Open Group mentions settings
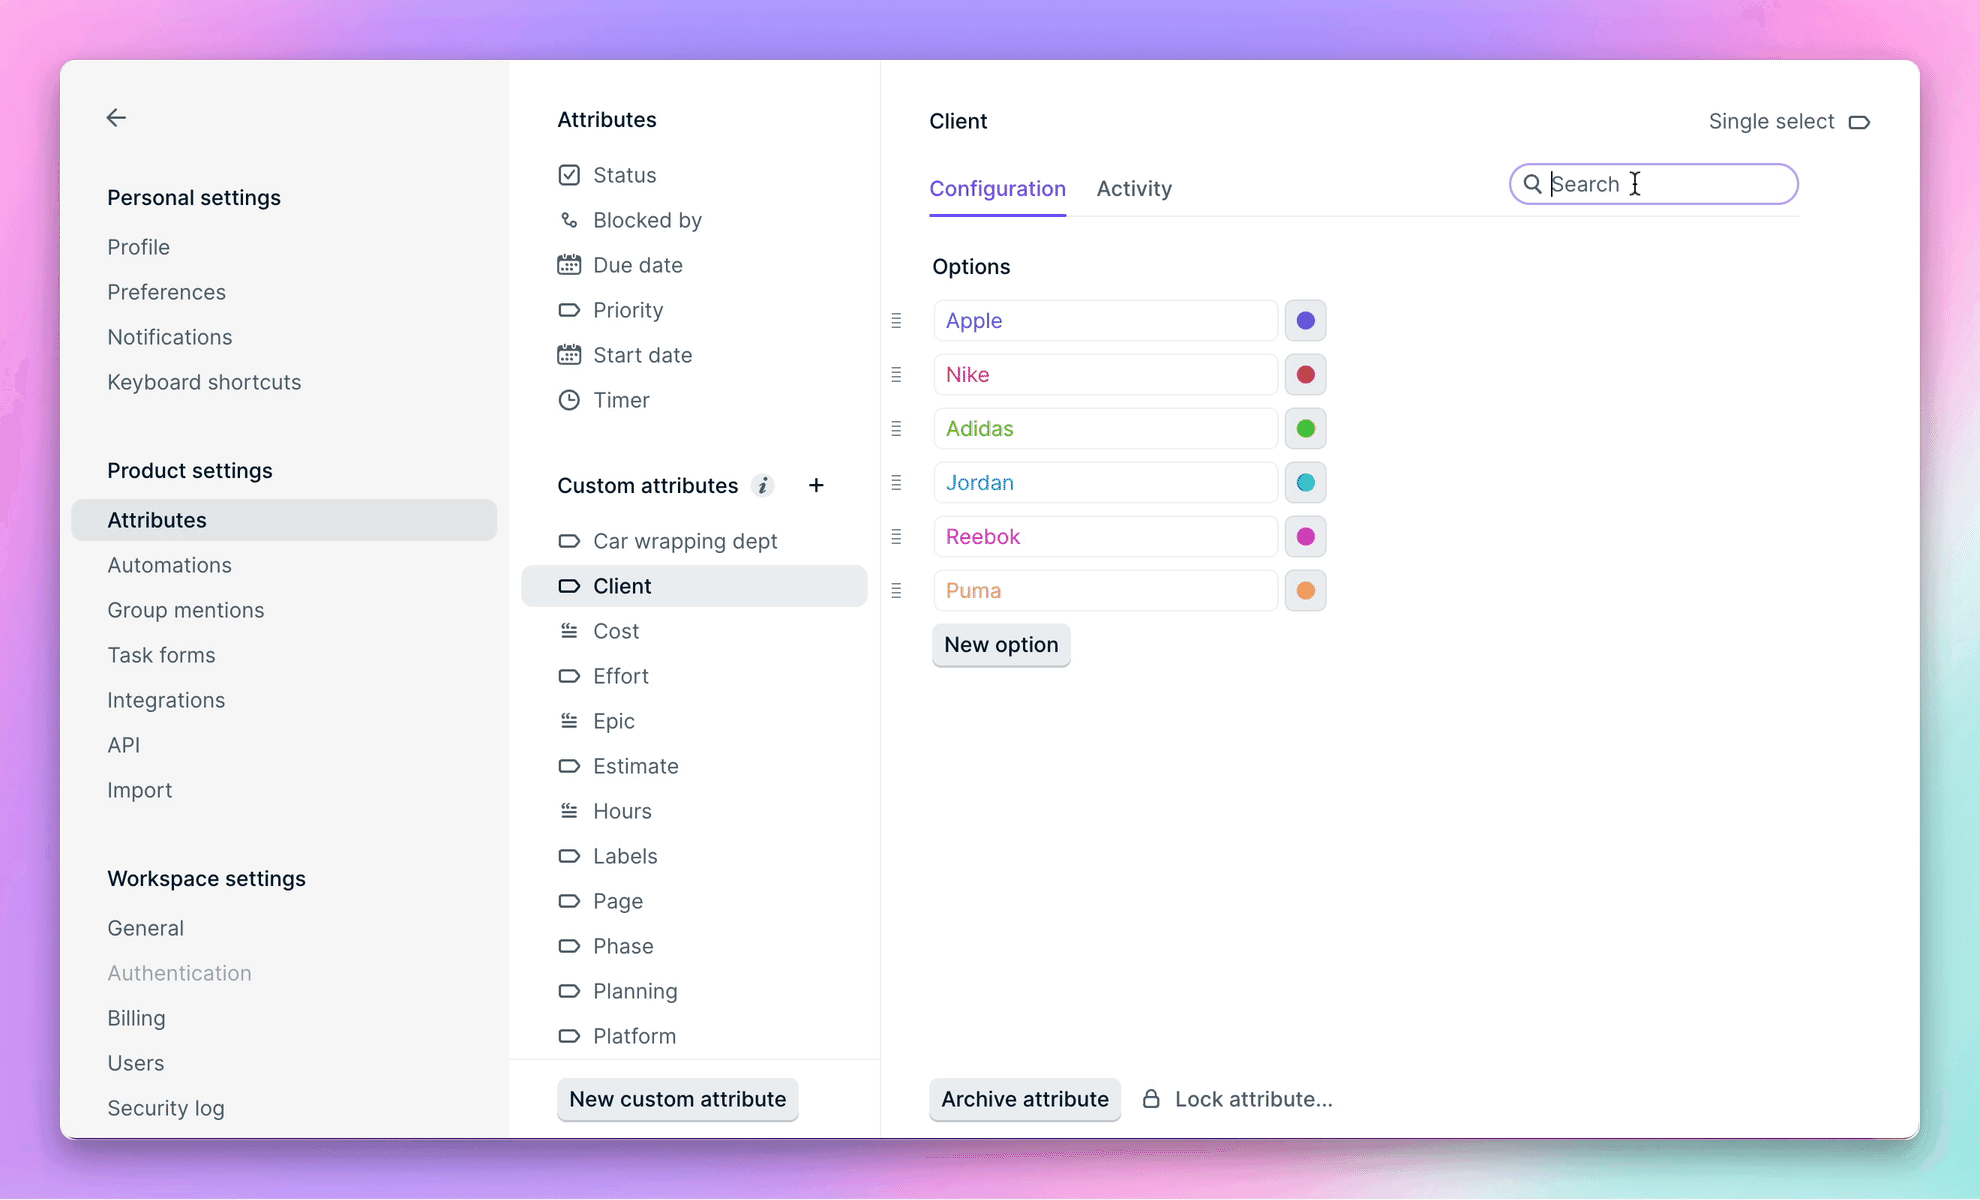 coord(186,610)
